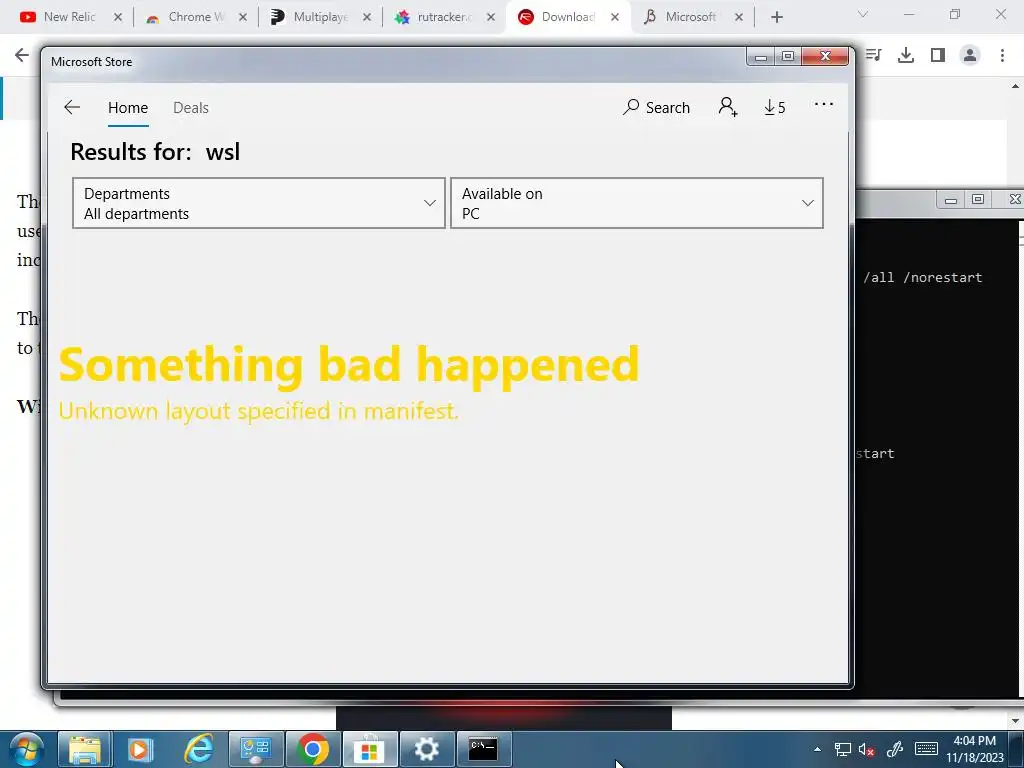Launch Windows Media Player from taskbar

(141, 750)
